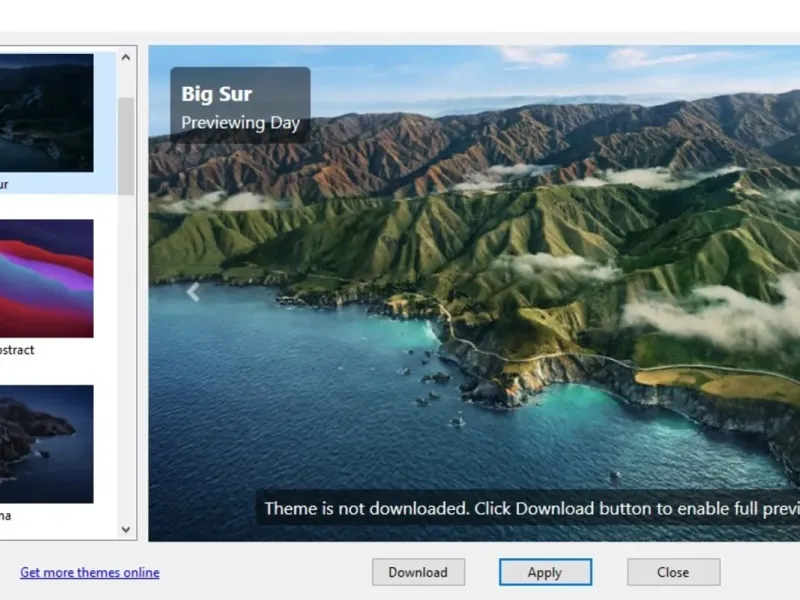Click the Download button
The height and width of the screenshot is (600, 800).
coord(418,572)
